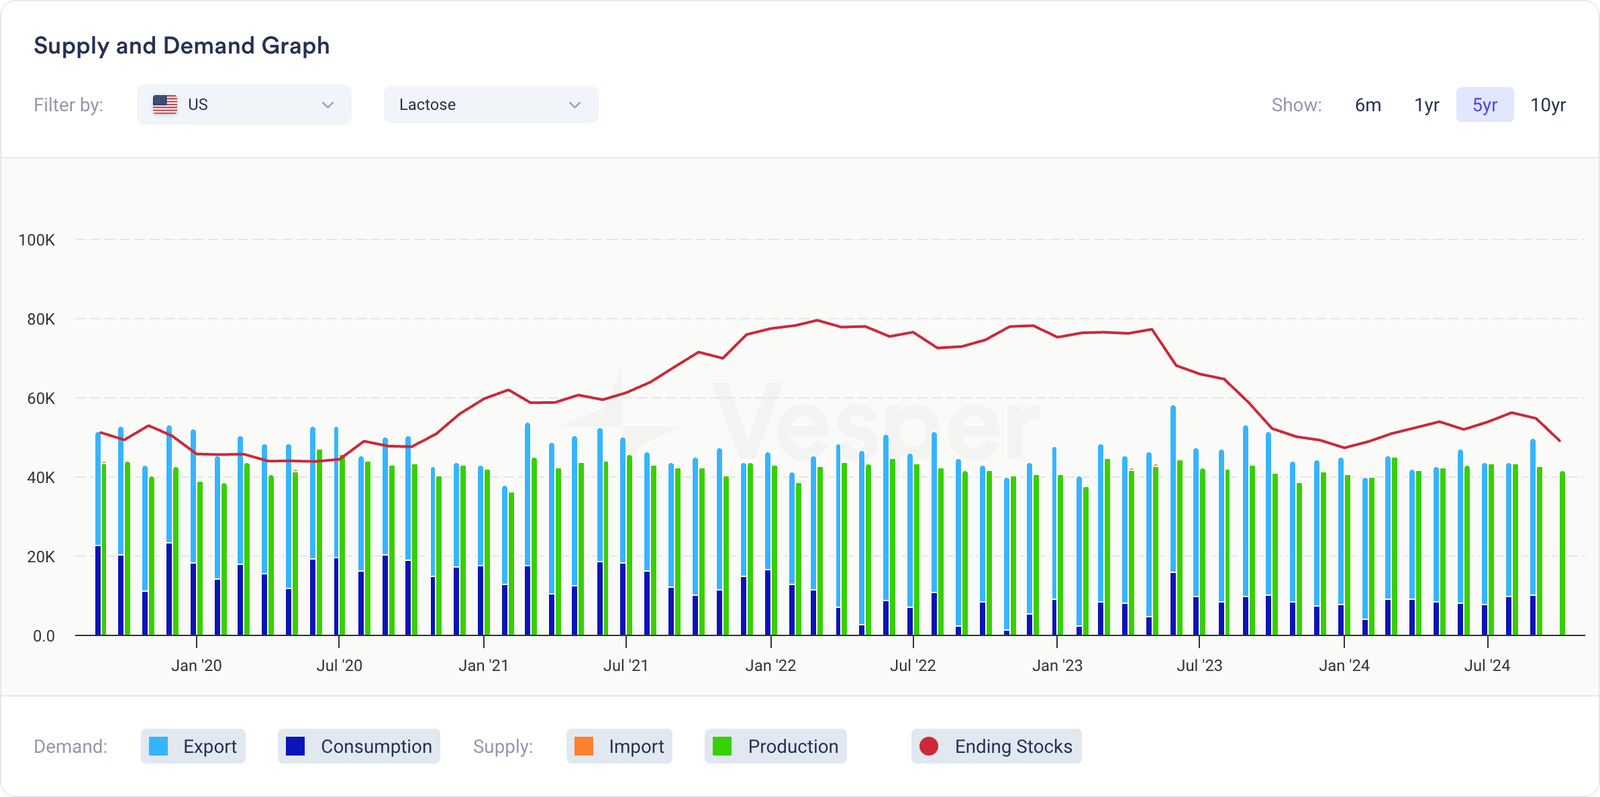Screen dimensions: 1600x797
Task: Select the 1yr time range
Action: click(x=1426, y=105)
